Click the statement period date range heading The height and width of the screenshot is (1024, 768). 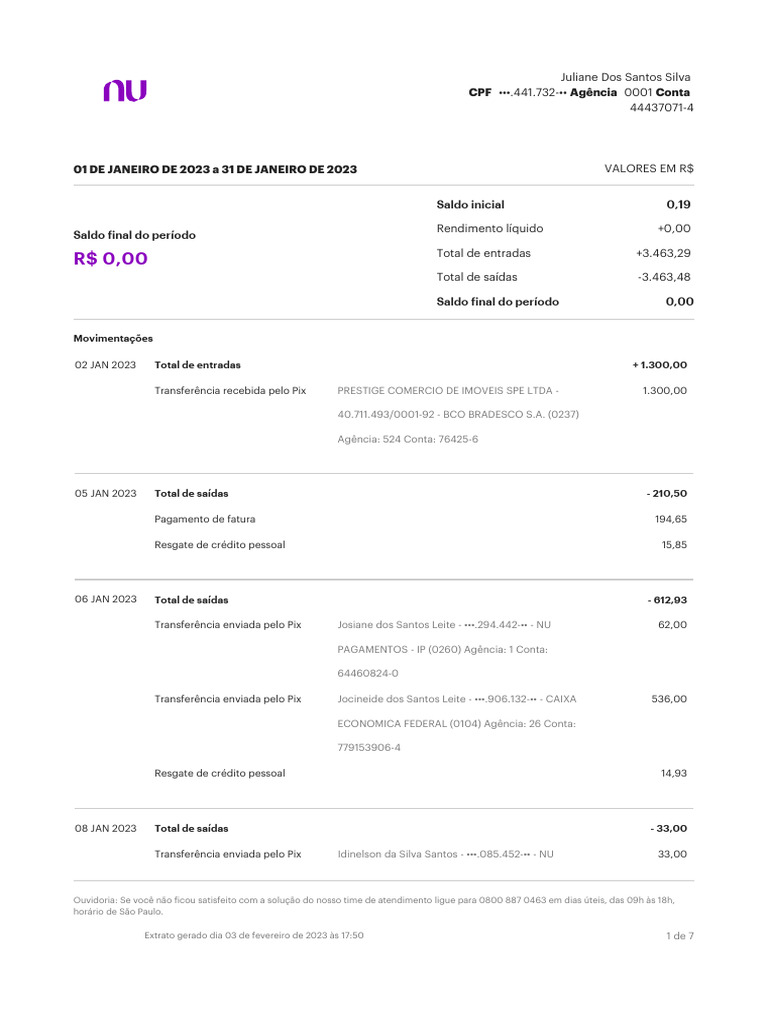(x=215, y=170)
